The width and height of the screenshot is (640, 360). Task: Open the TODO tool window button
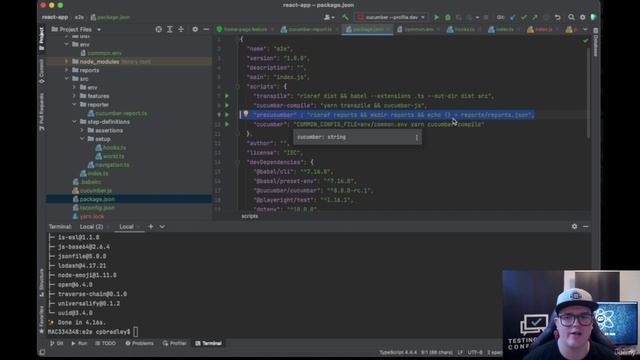tap(105, 343)
